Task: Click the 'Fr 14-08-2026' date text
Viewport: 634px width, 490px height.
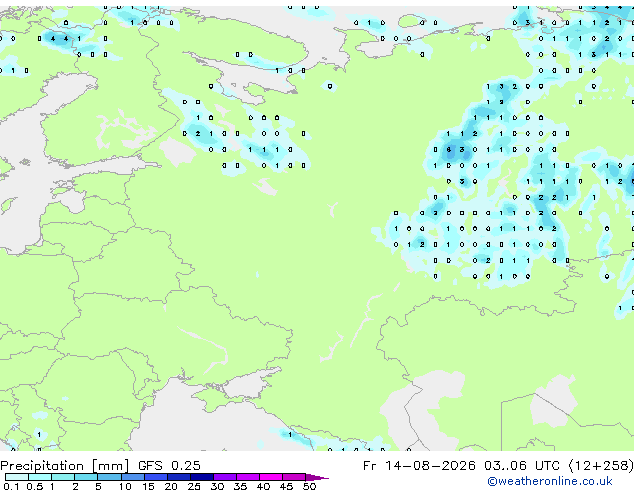Action: click(419, 466)
